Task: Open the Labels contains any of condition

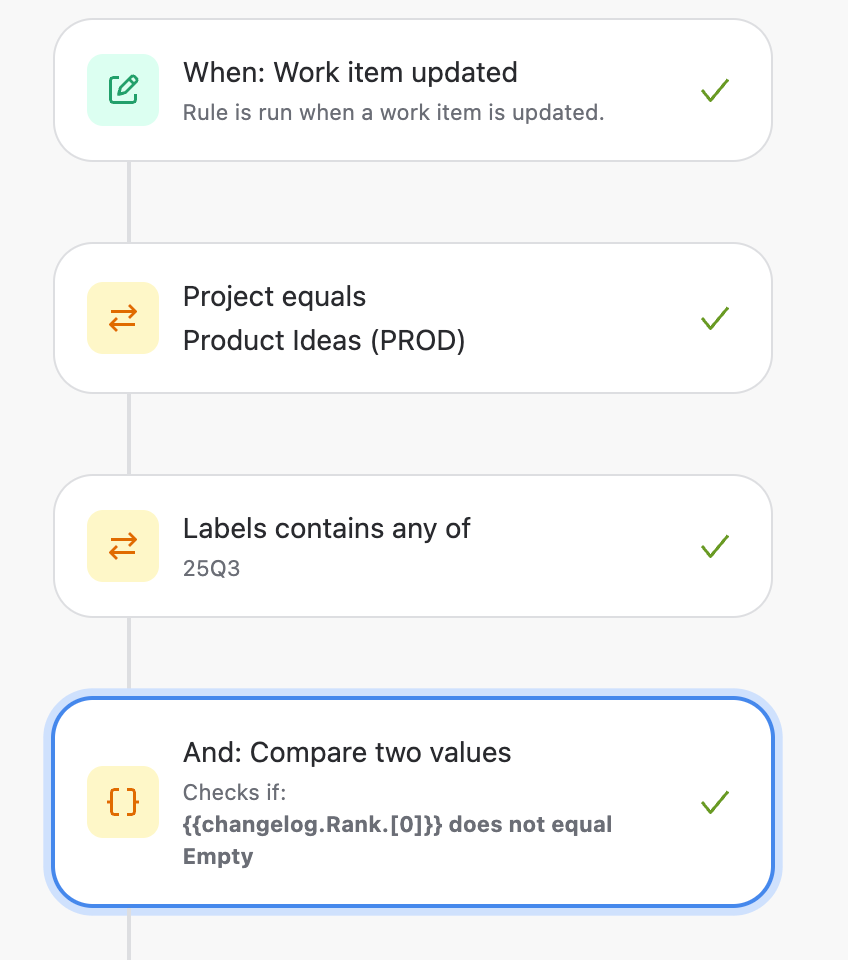Action: point(413,546)
